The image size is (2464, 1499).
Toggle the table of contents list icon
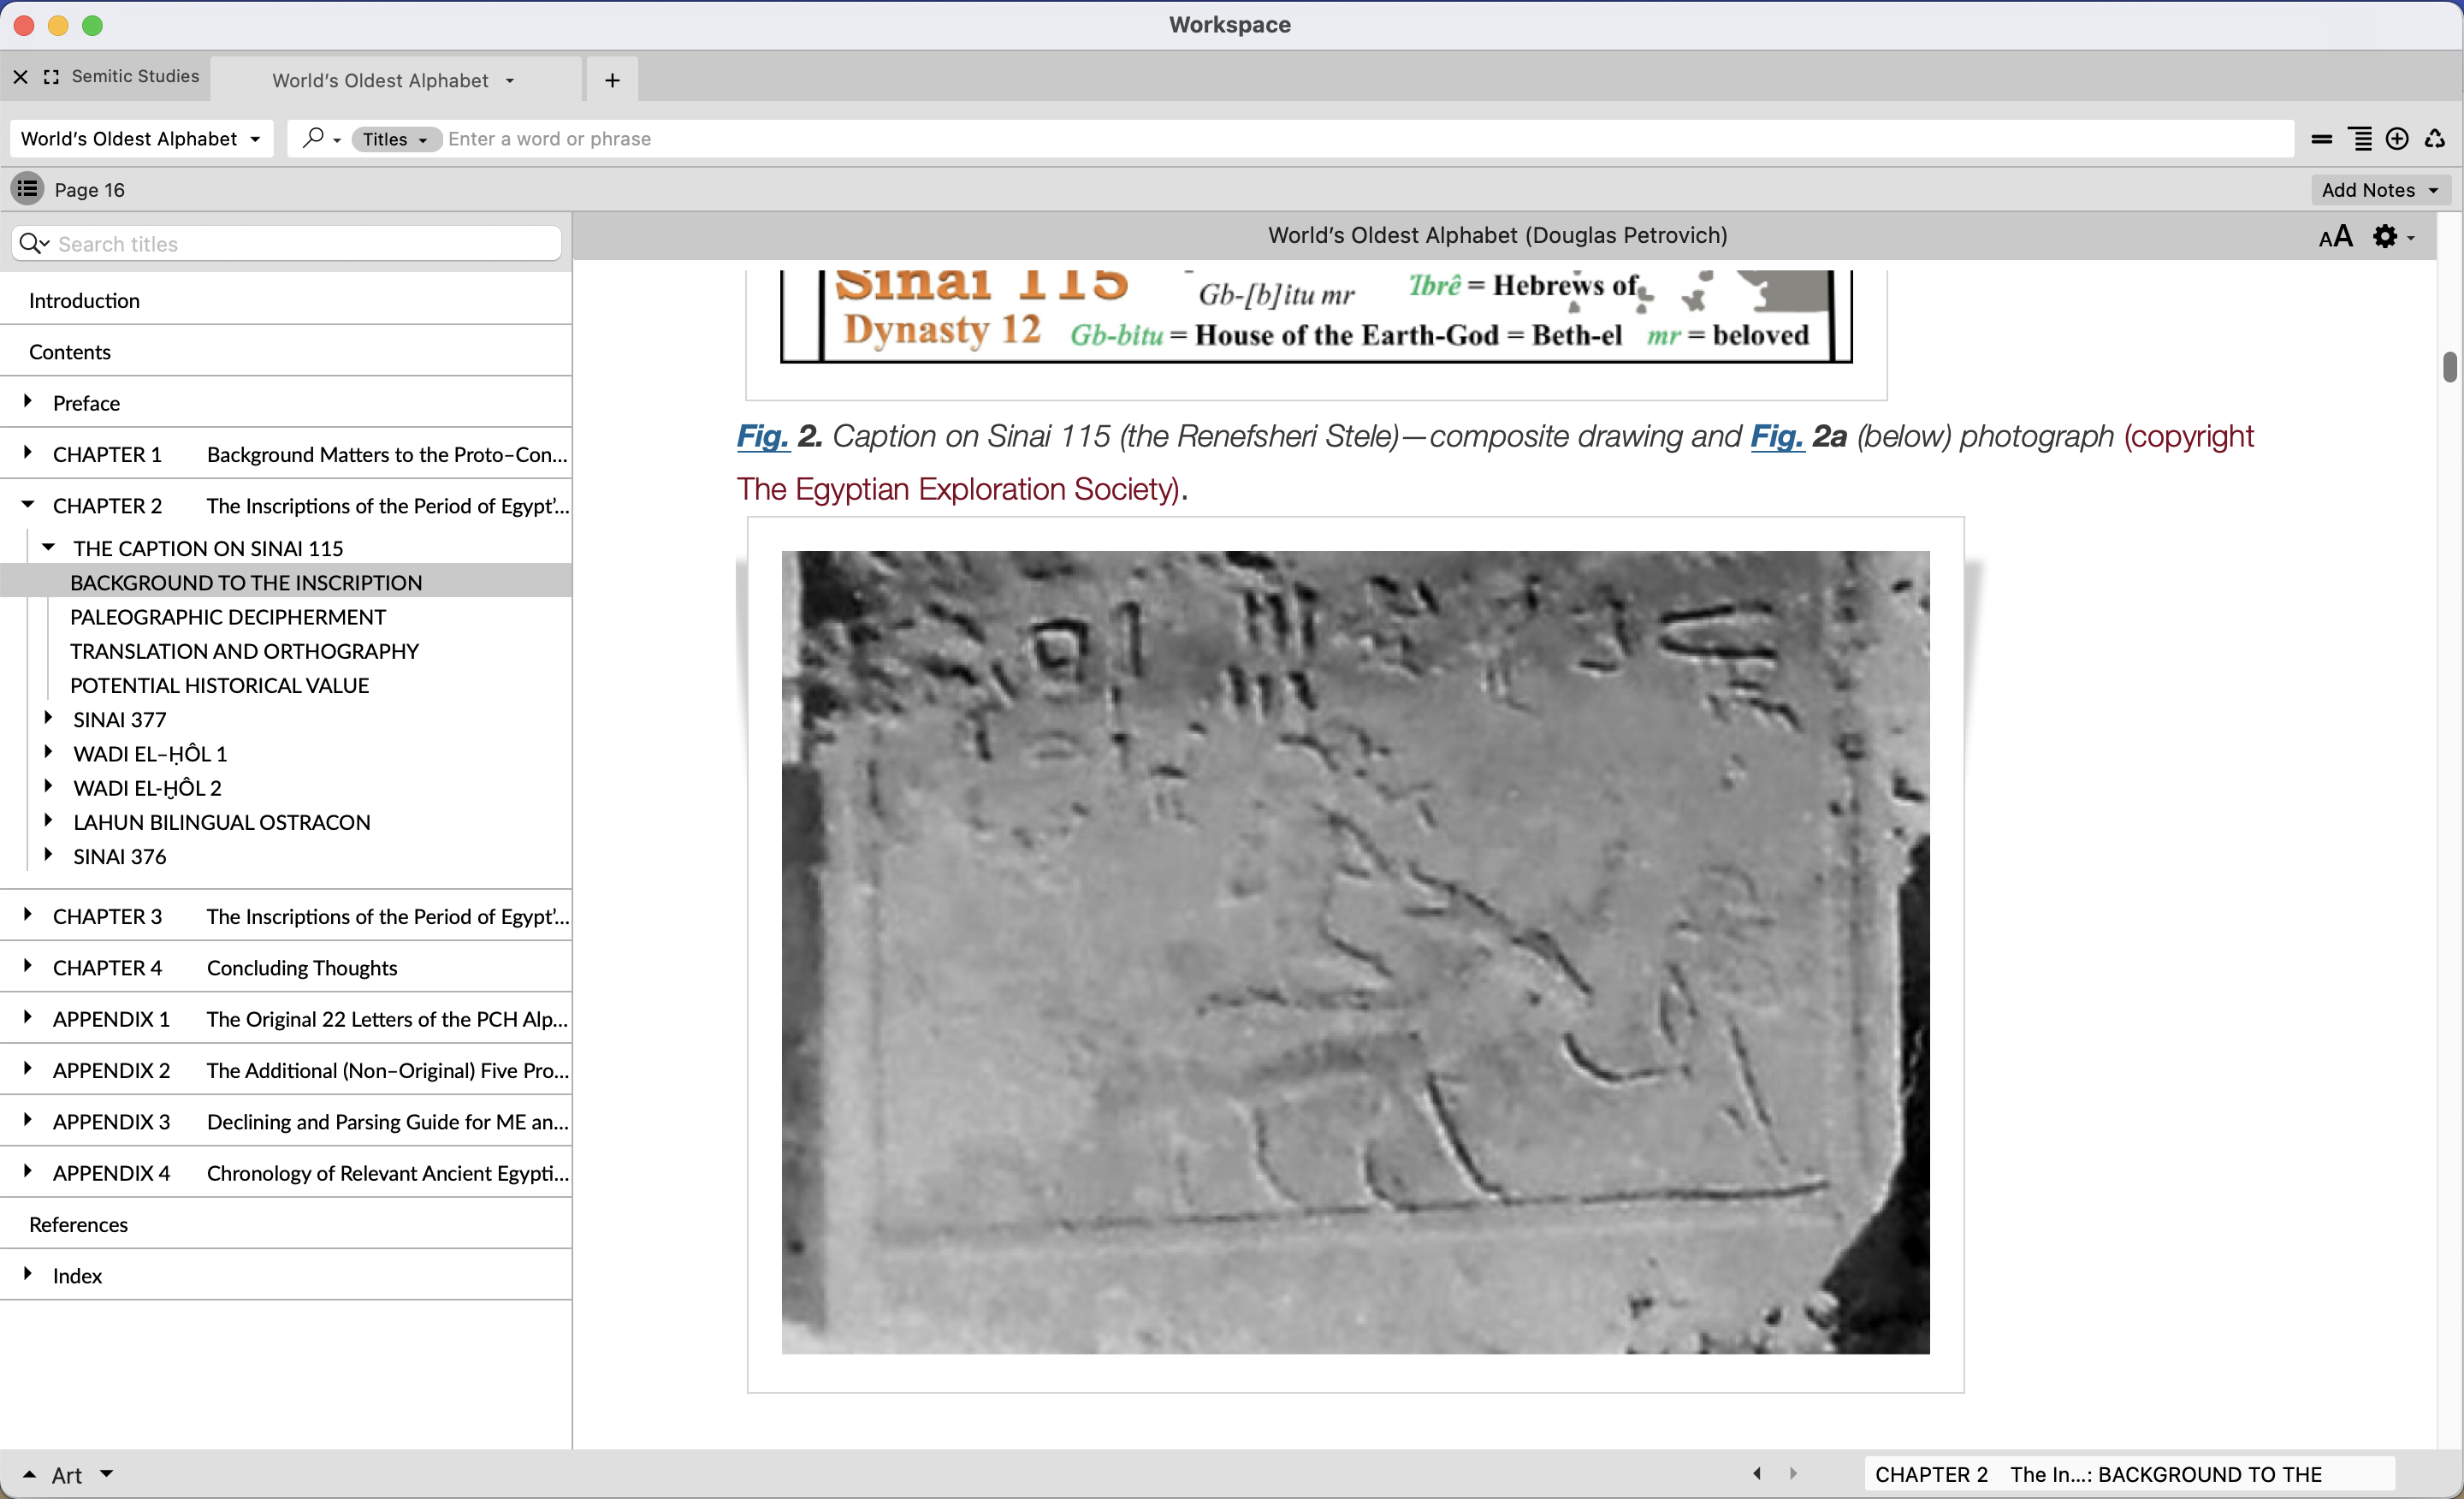[x=27, y=189]
